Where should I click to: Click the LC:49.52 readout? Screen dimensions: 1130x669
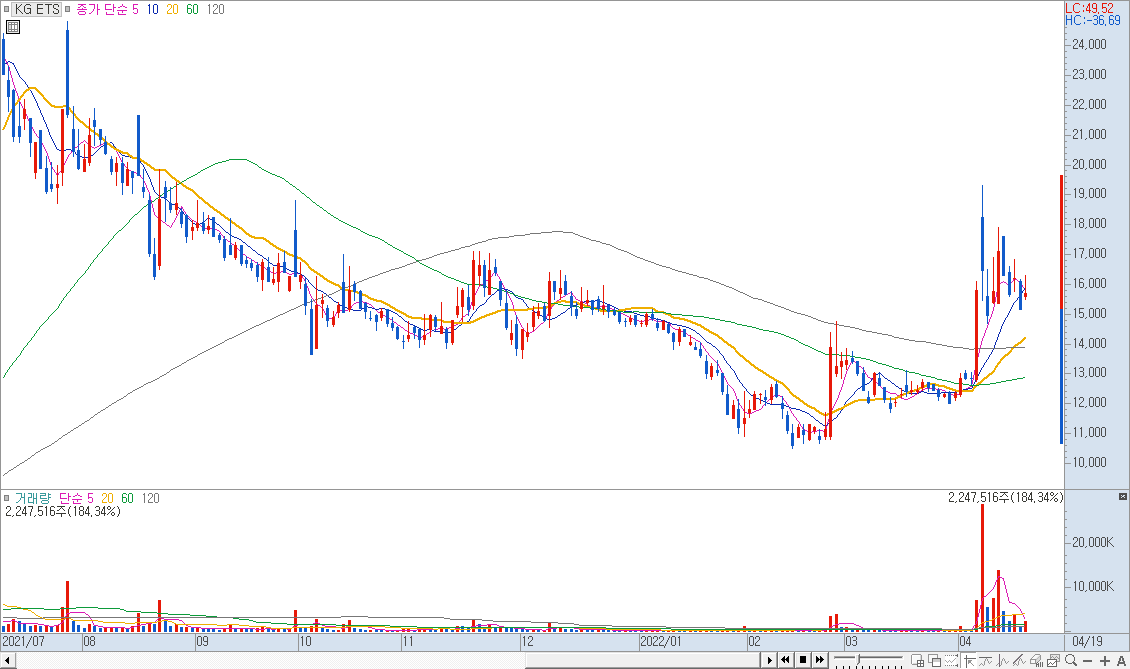pyautogui.click(x=1090, y=8)
